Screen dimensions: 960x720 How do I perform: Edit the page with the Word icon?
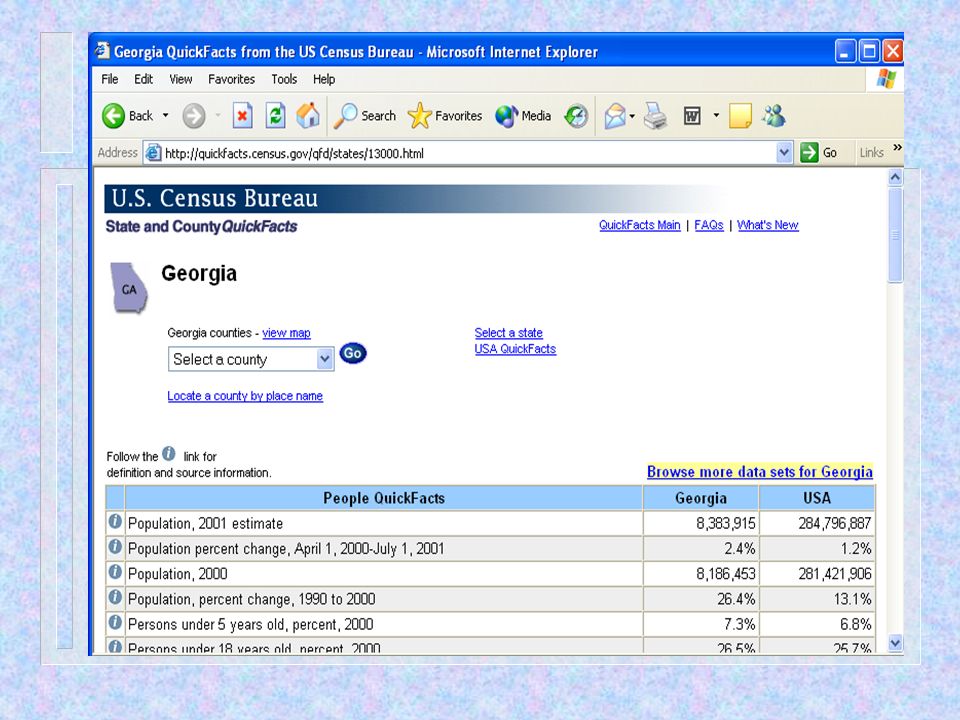tap(692, 116)
